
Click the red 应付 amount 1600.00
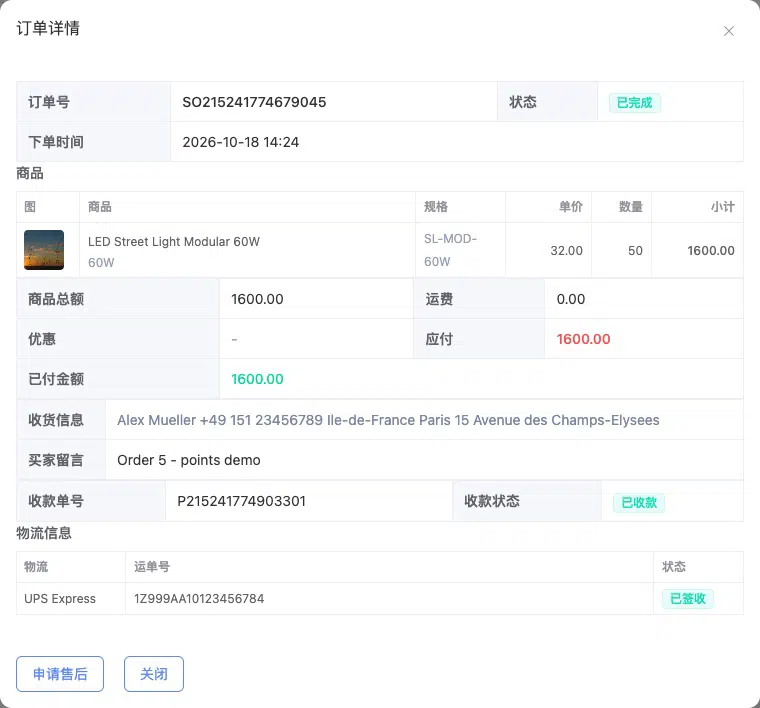583,339
